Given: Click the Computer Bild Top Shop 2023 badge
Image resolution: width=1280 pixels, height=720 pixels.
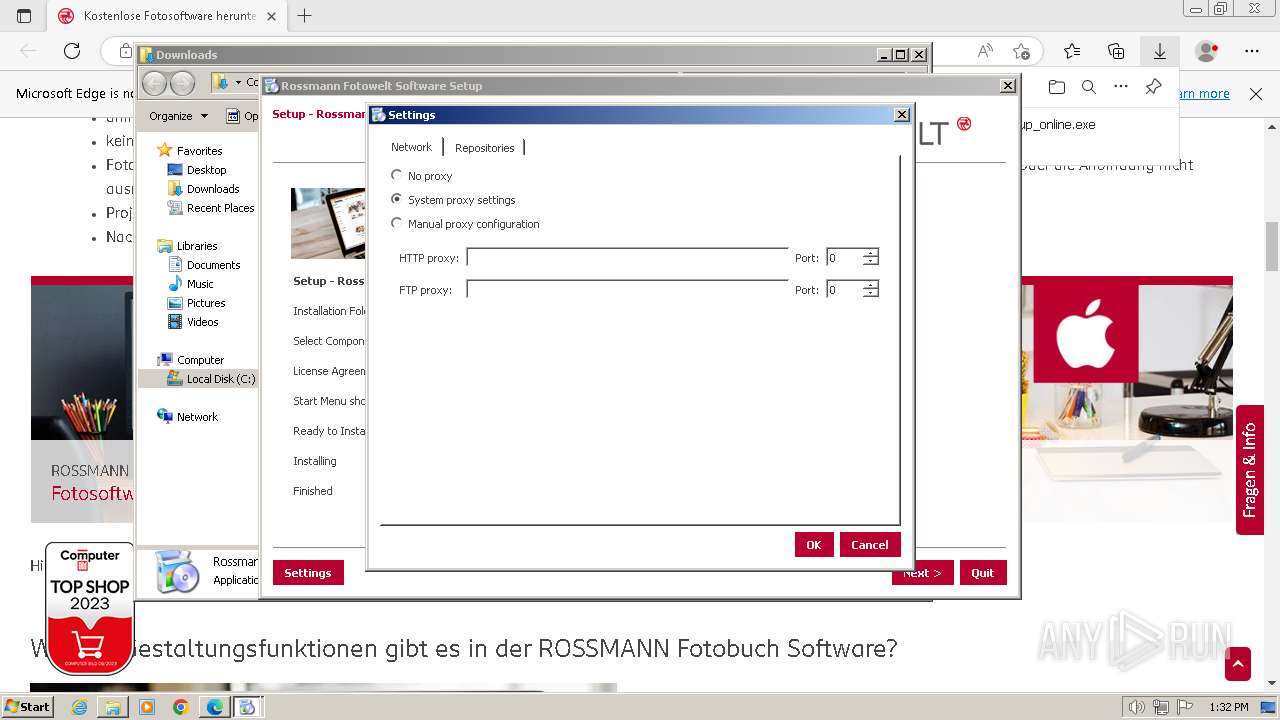Looking at the screenshot, I should tap(89, 607).
